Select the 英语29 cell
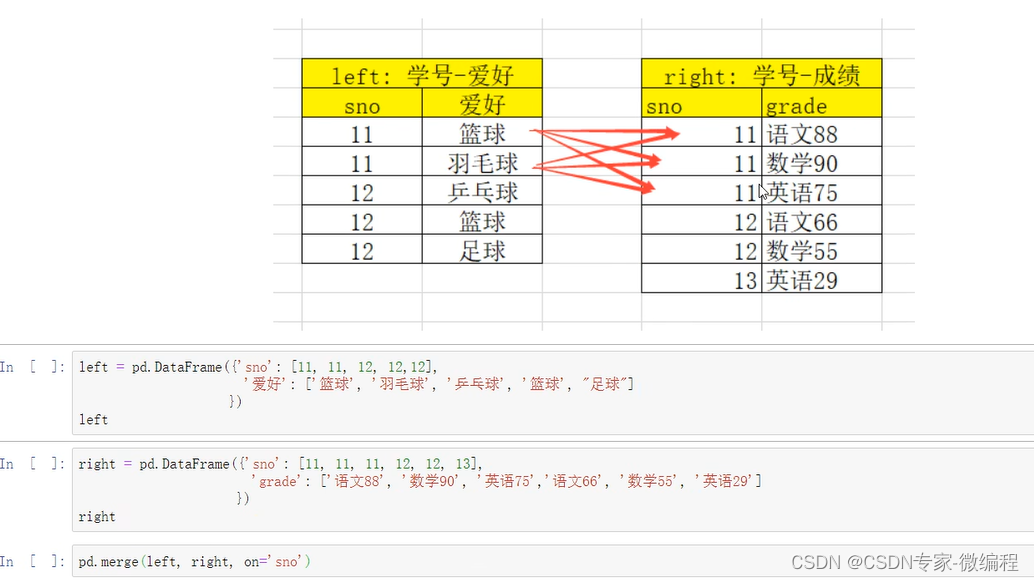This screenshot has height=582, width=1034. point(822,279)
